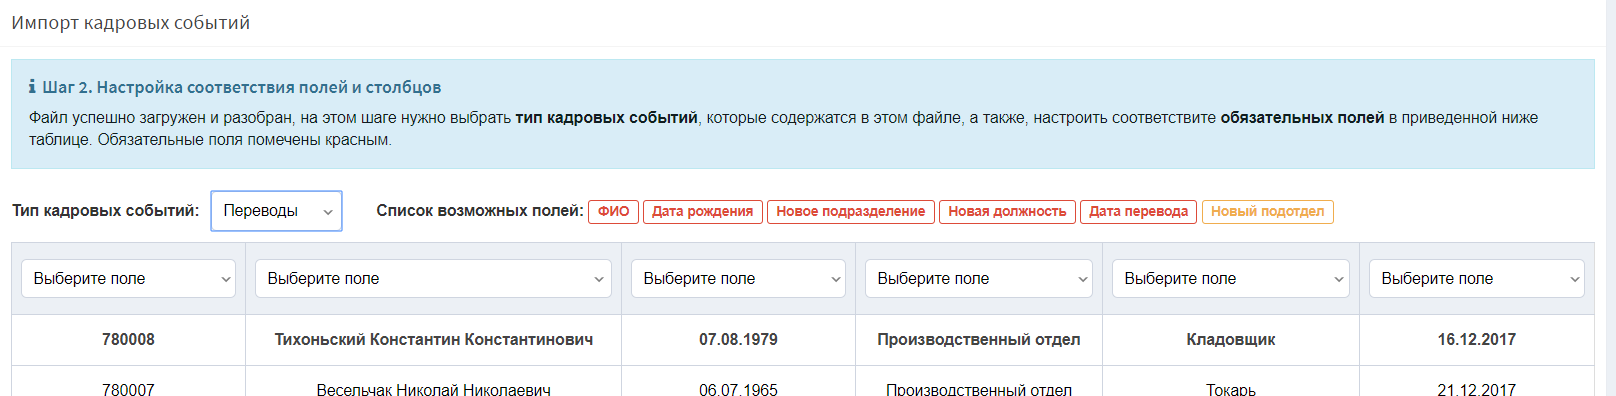Click the Новое подразделение field tag
Viewport: 1616px width, 396px height.
pos(851,212)
